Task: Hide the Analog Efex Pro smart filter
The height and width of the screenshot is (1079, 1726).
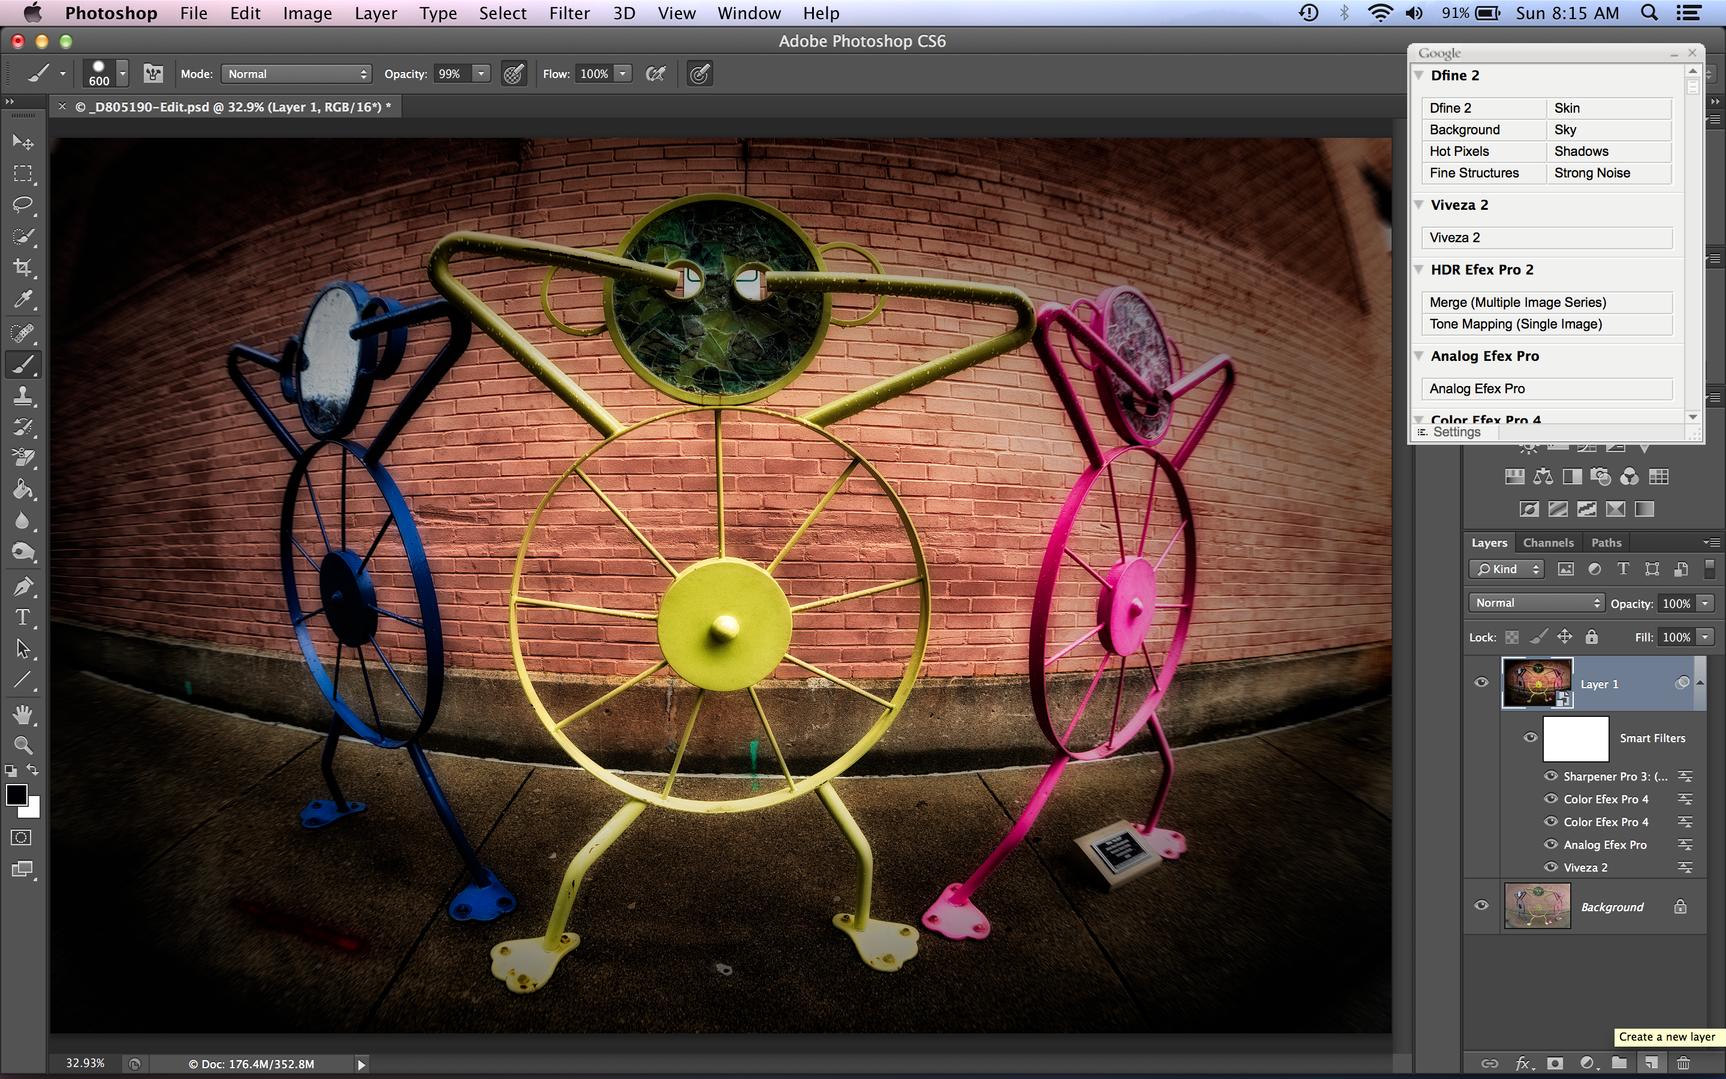Action: tap(1550, 845)
